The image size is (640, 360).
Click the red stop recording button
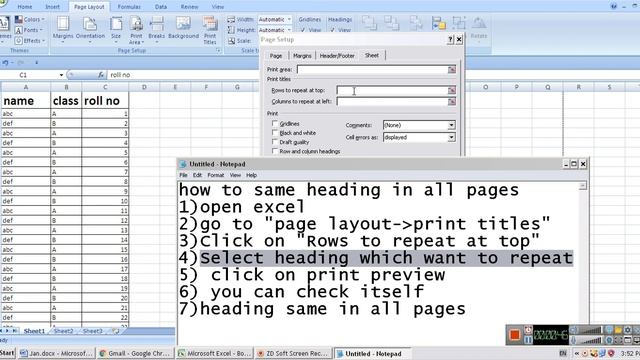514,335
